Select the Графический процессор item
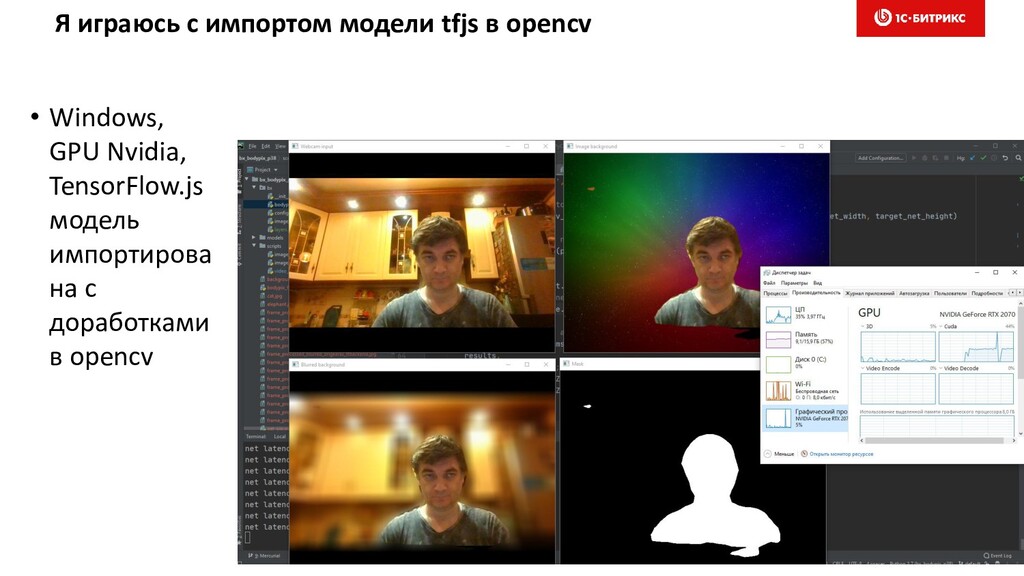Image resolution: width=1024 pixels, height=576 pixels. (805, 417)
